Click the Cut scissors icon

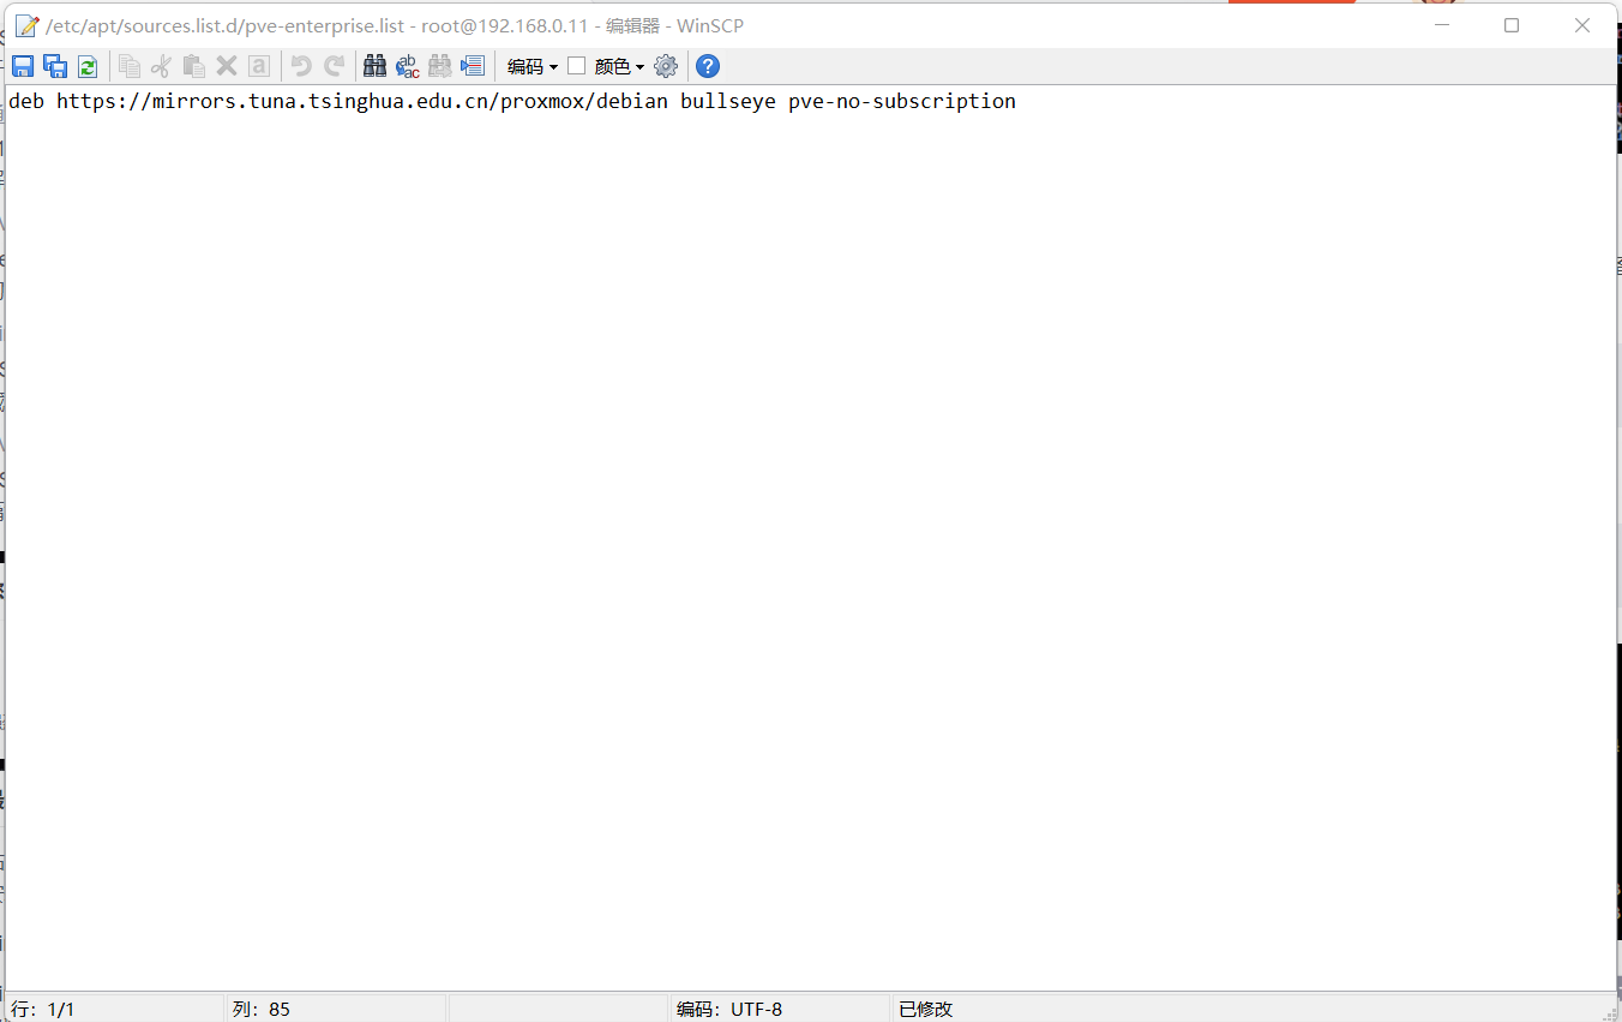click(x=161, y=66)
